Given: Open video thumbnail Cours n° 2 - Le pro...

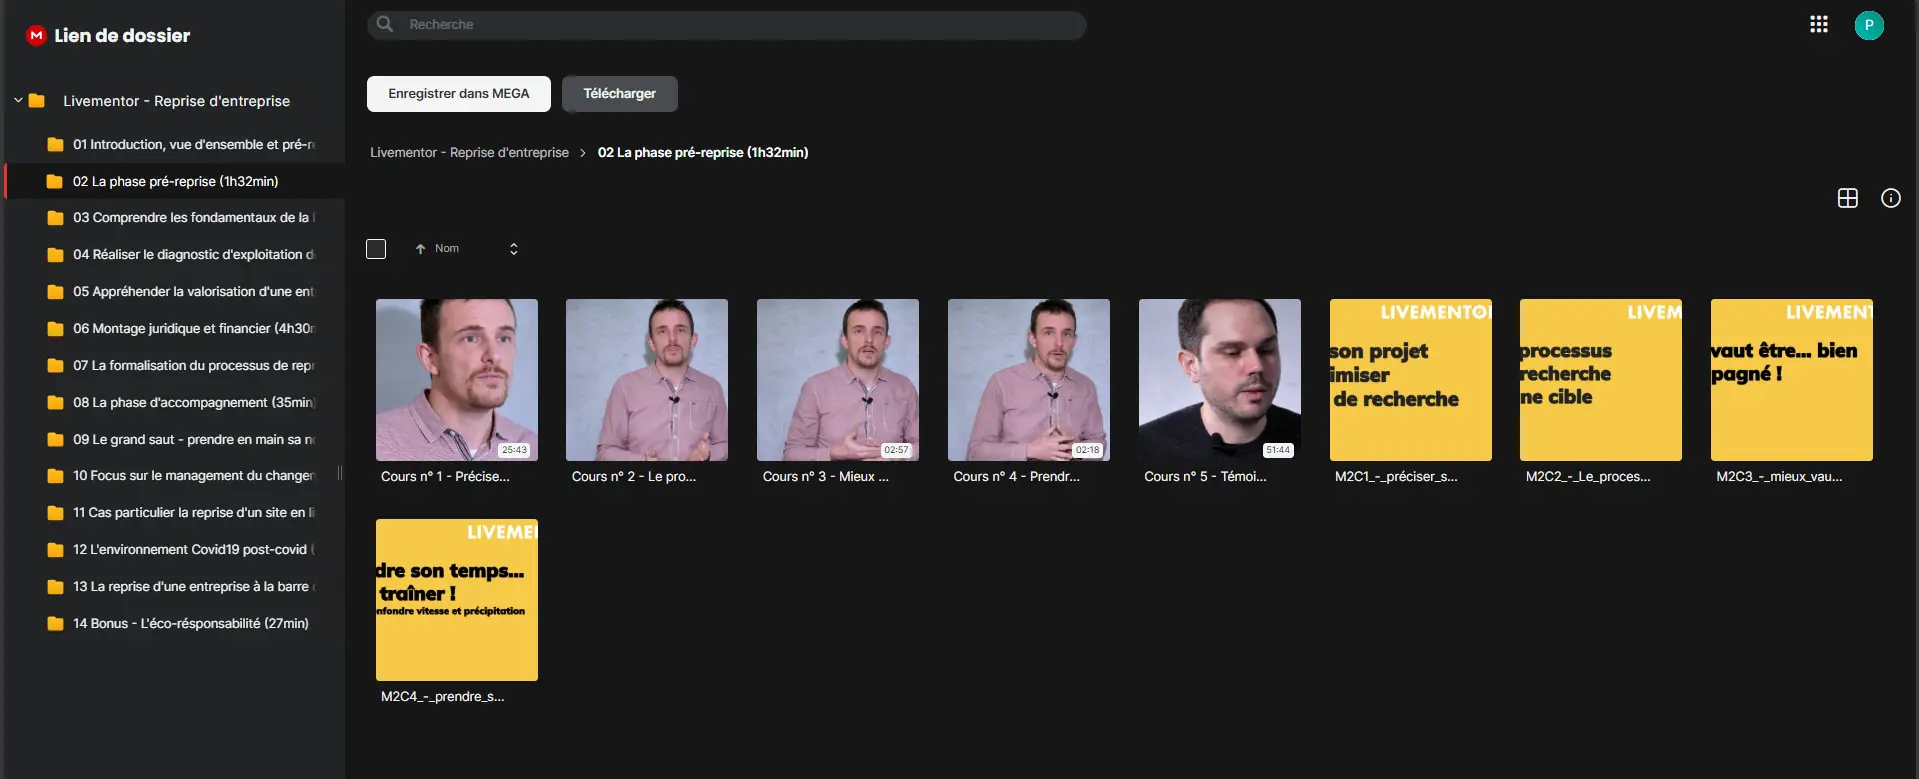Looking at the screenshot, I should 647,380.
